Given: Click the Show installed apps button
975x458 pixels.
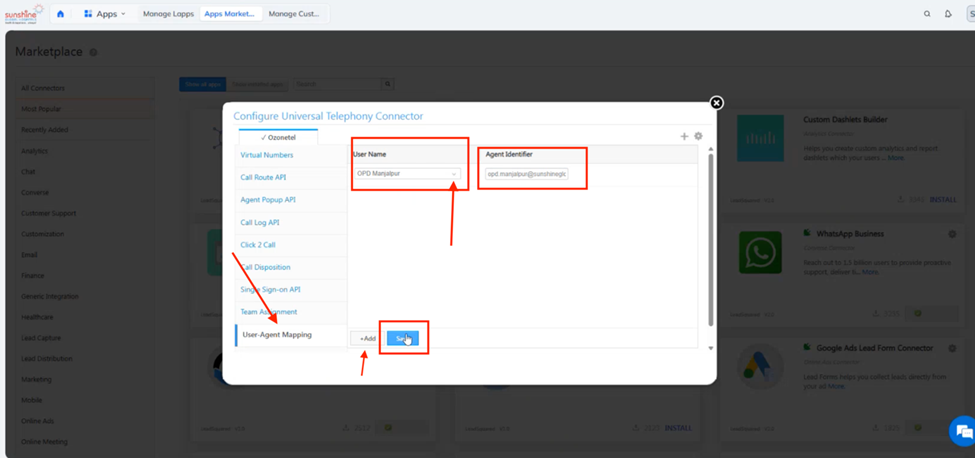Looking at the screenshot, I should (257, 84).
